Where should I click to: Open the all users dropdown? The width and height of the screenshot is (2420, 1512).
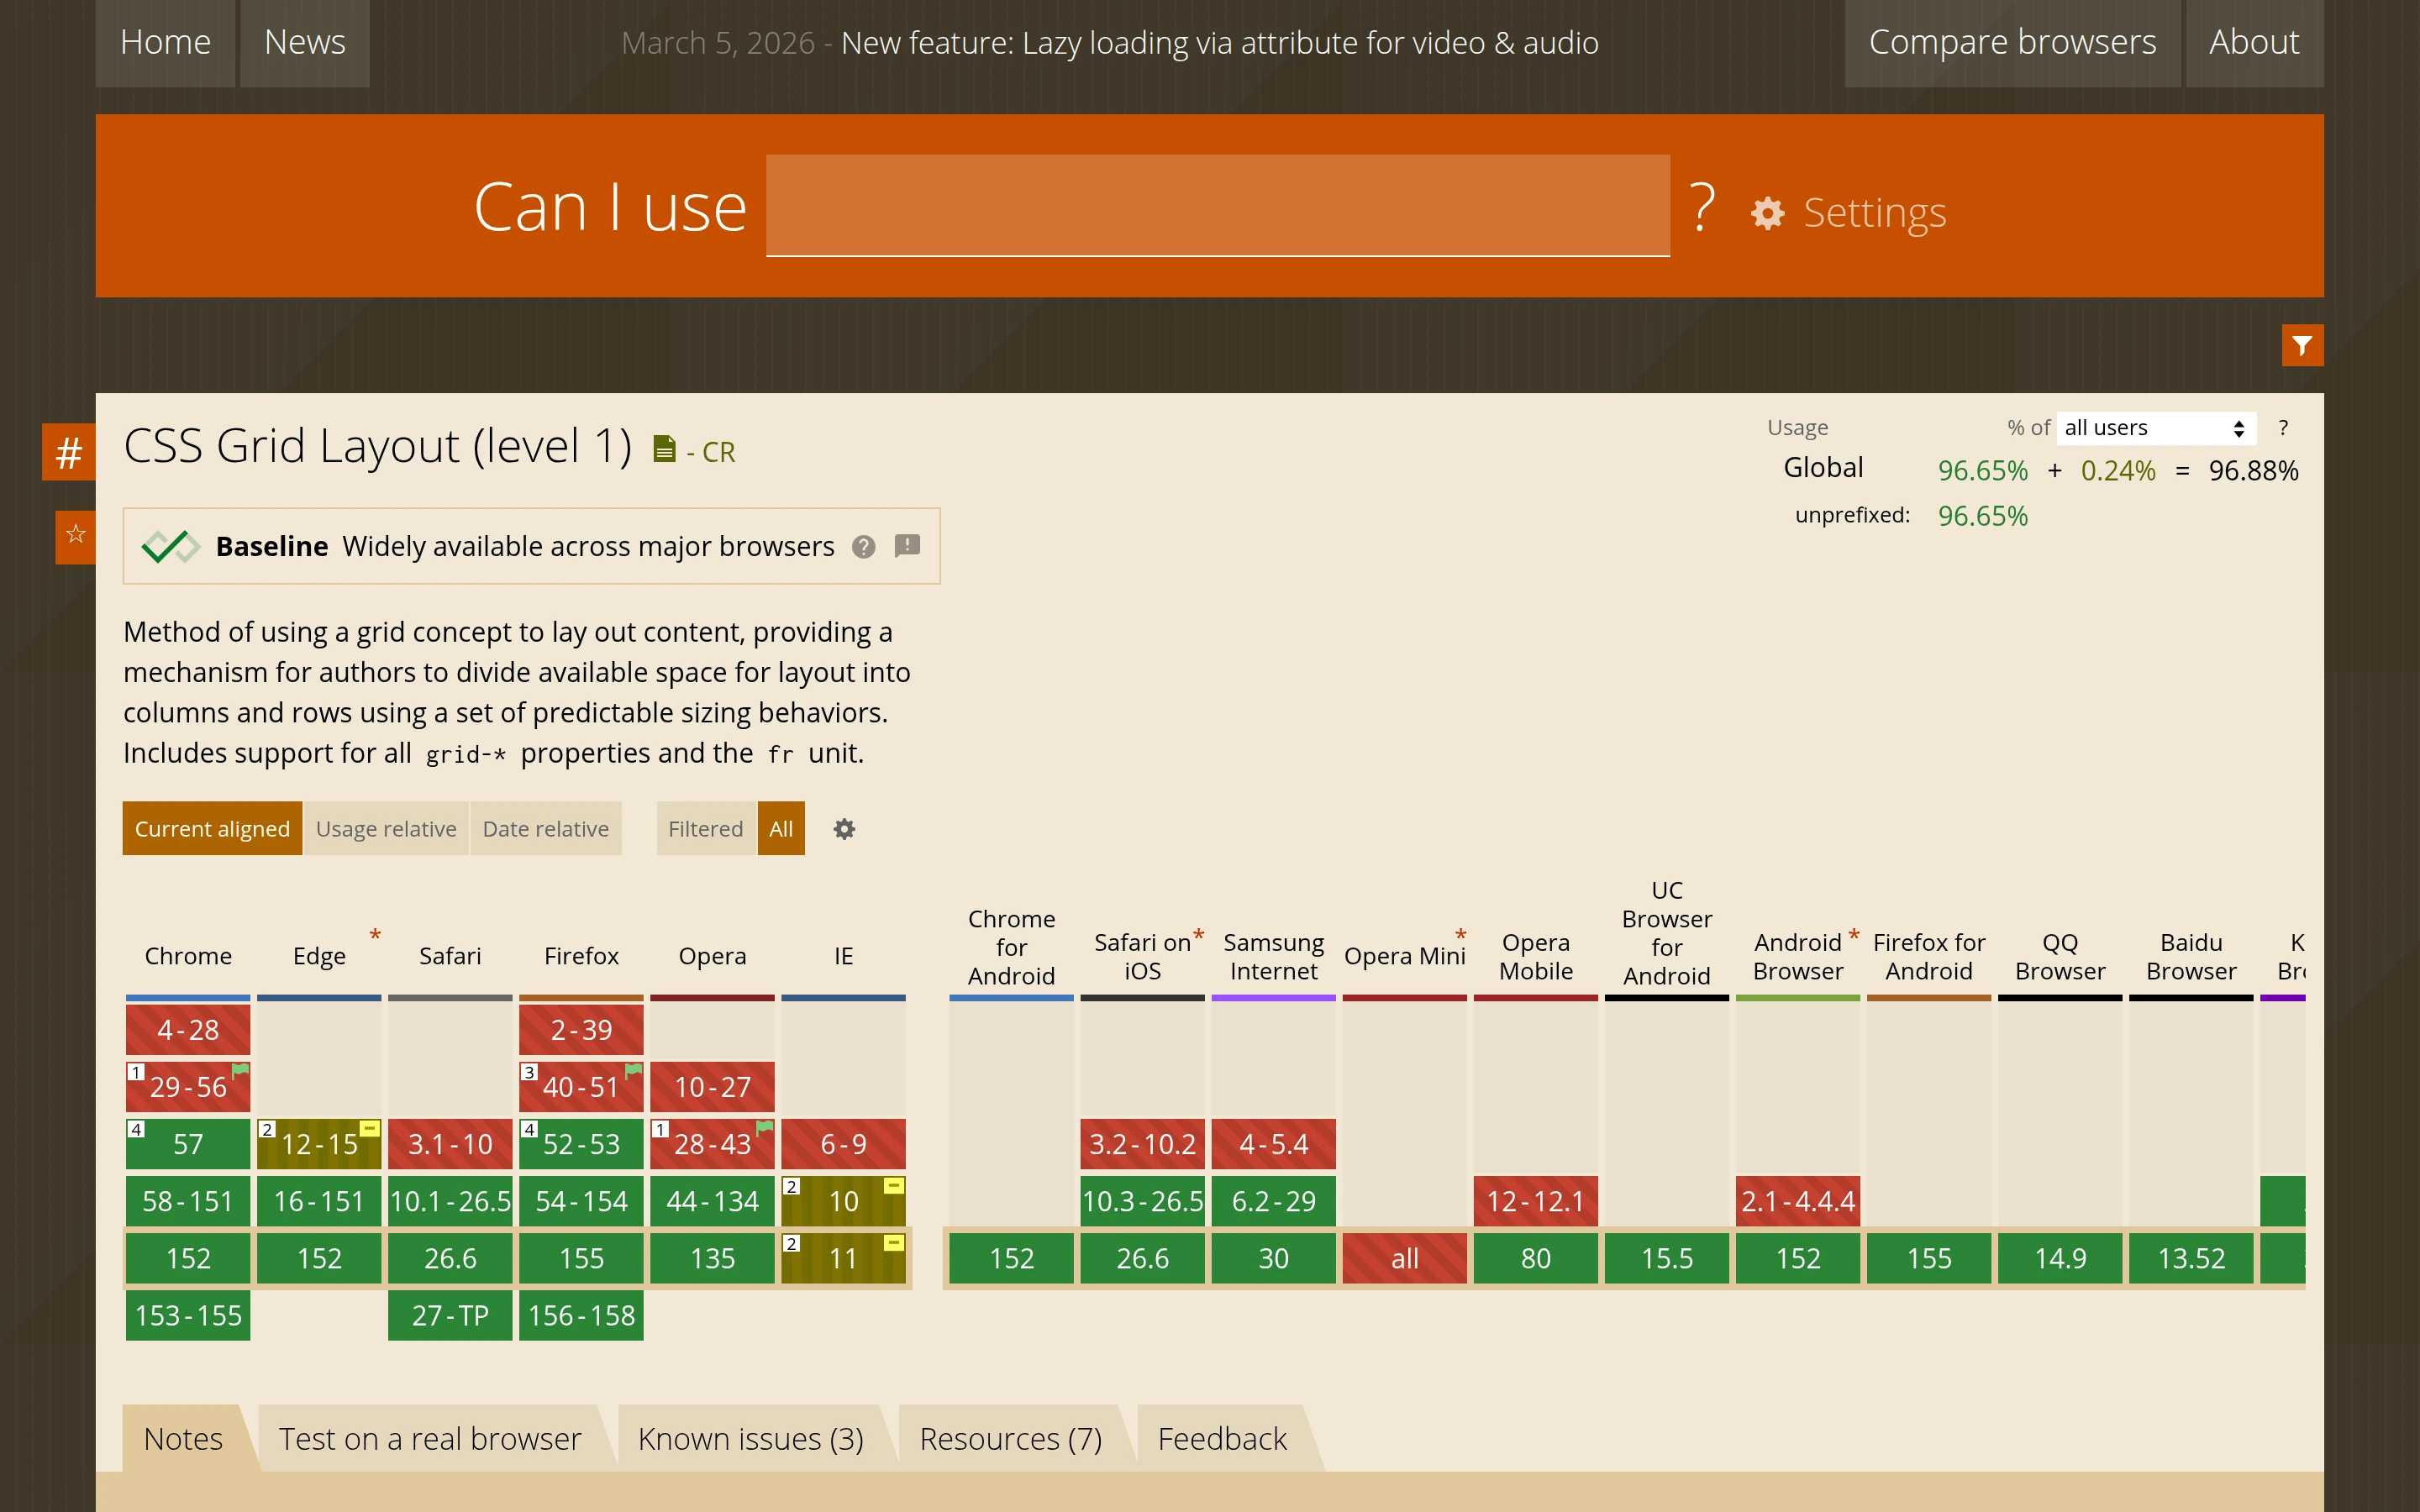click(x=2156, y=428)
